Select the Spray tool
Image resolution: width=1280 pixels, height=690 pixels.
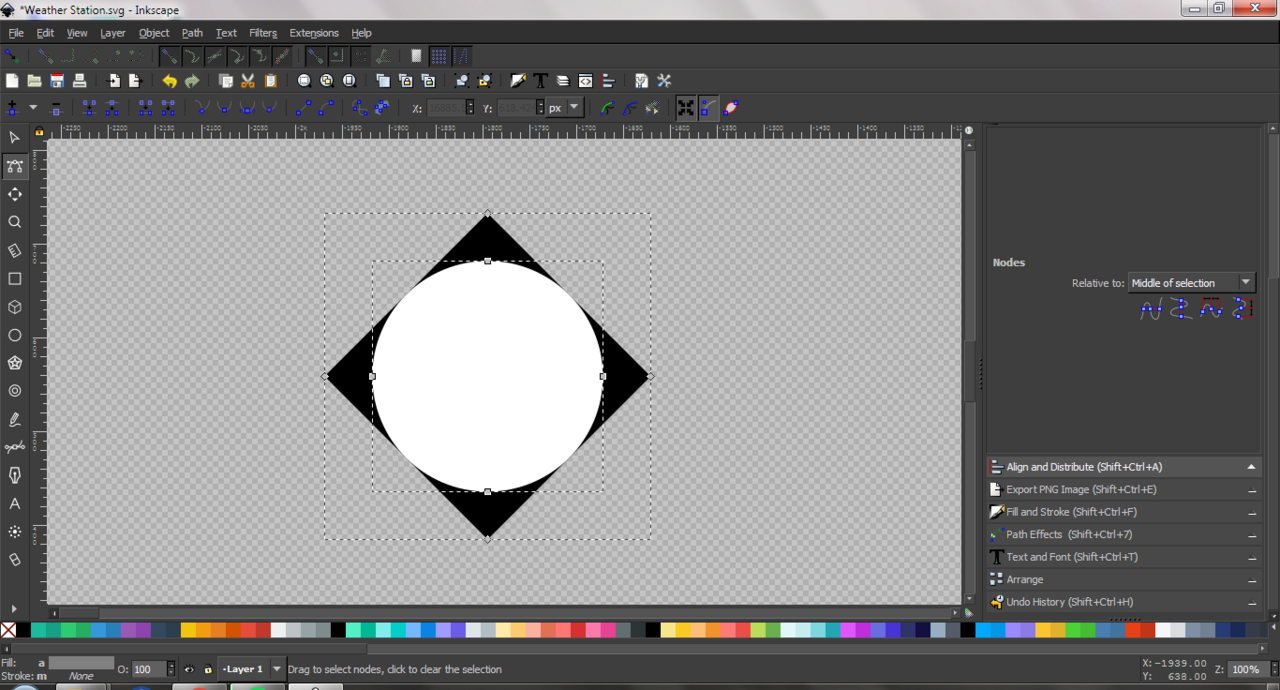coord(14,532)
